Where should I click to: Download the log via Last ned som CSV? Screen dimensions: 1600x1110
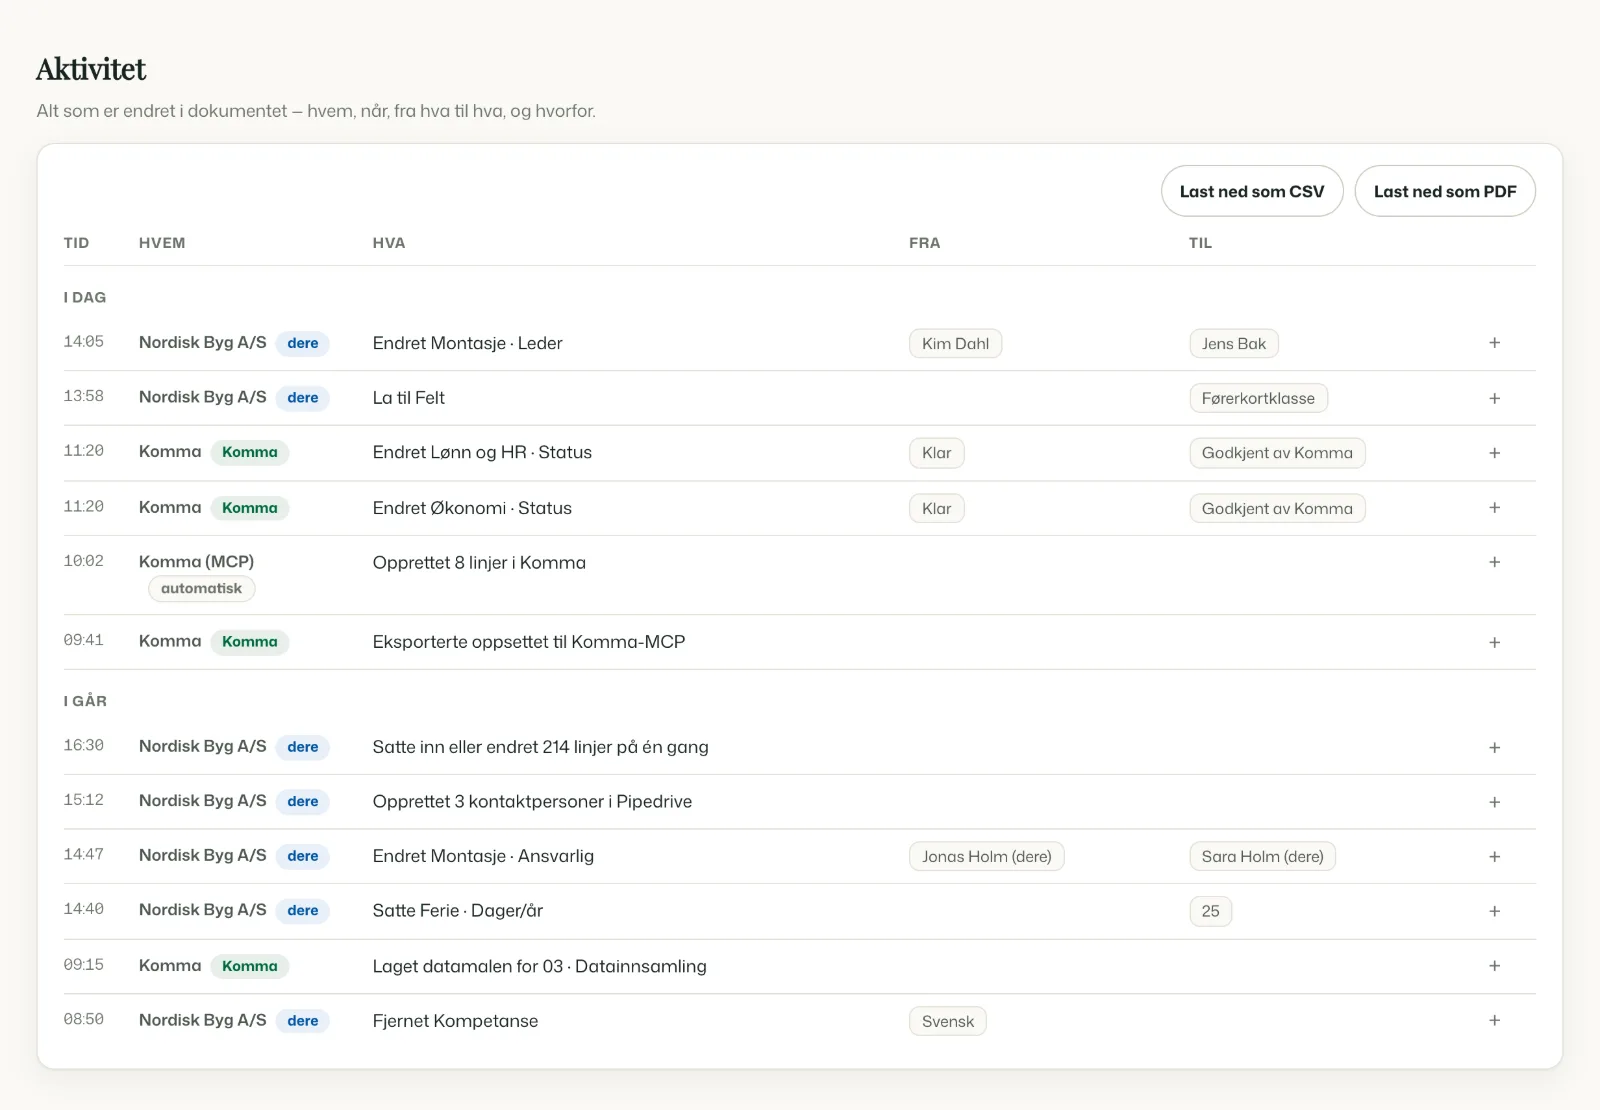click(x=1252, y=191)
